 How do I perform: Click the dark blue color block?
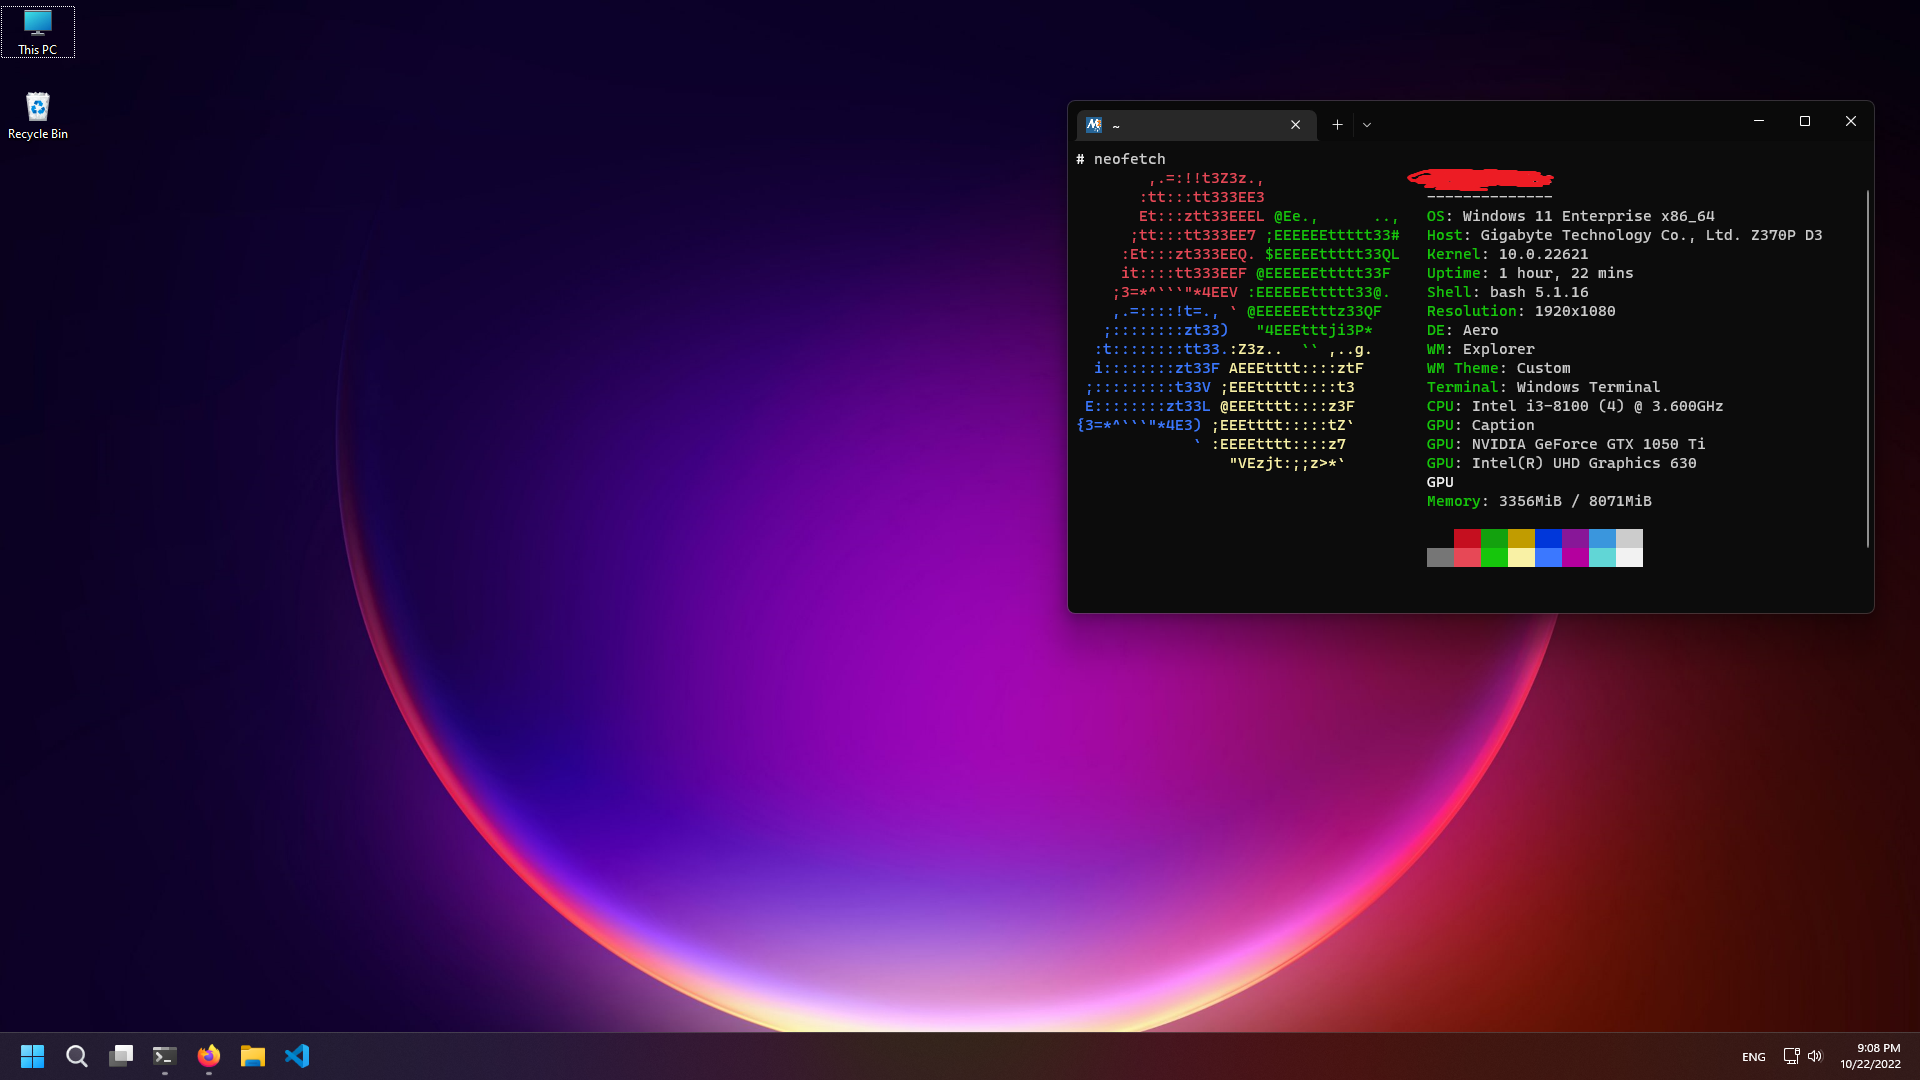[1548, 538]
